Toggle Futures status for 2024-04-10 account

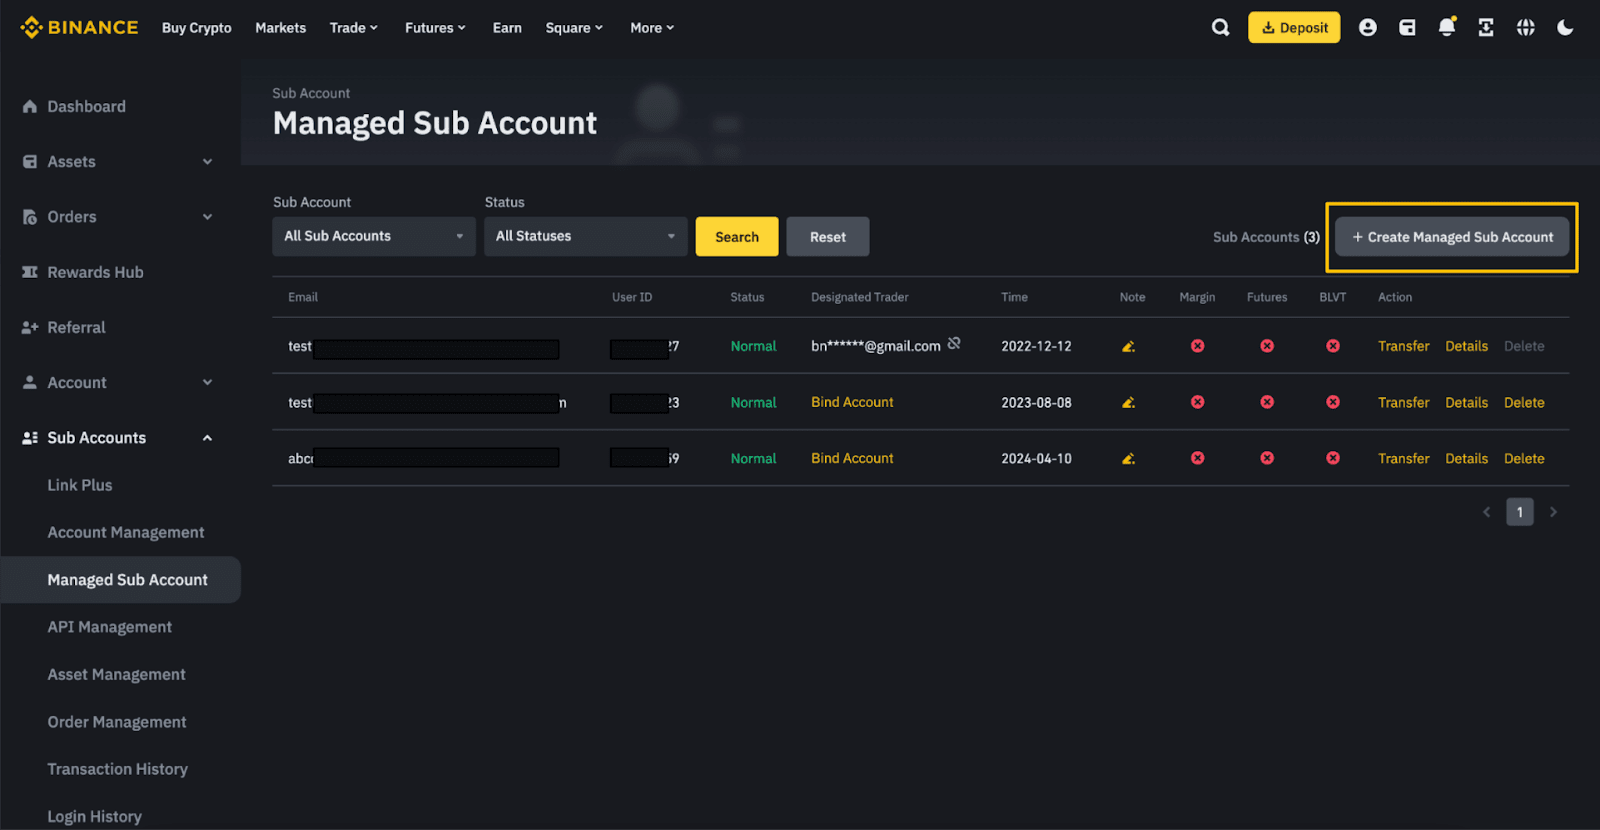click(1267, 458)
